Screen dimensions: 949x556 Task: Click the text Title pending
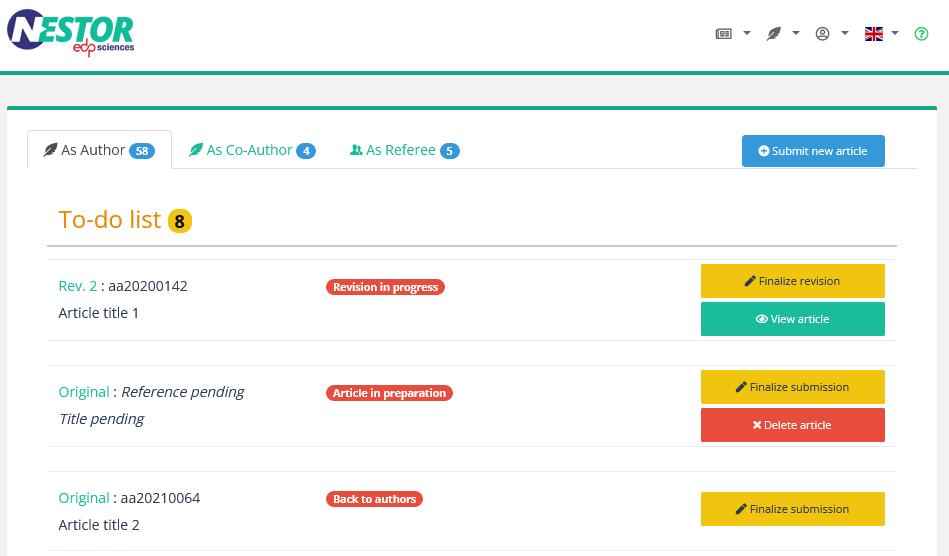pyautogui.click(x=102, y=419)
